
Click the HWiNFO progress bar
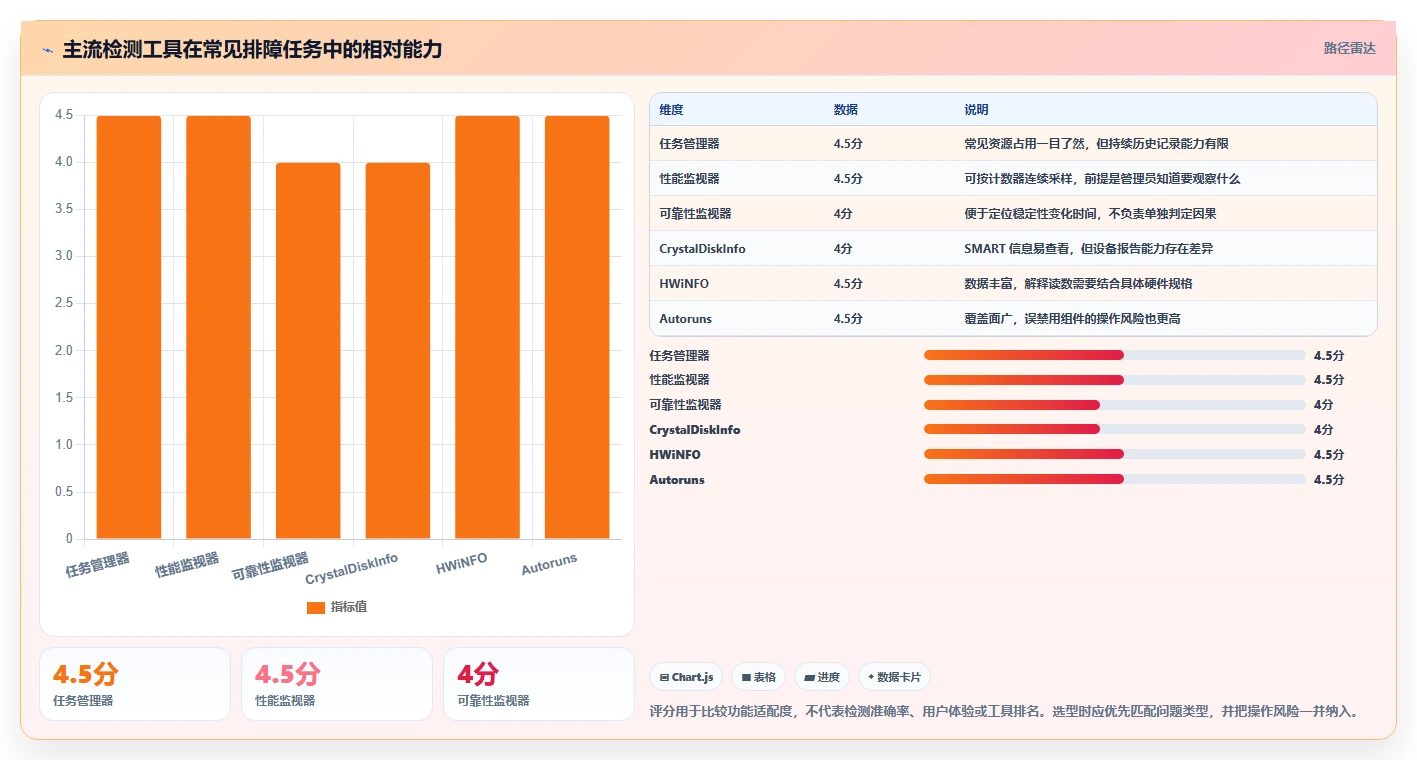[1115, 454]
